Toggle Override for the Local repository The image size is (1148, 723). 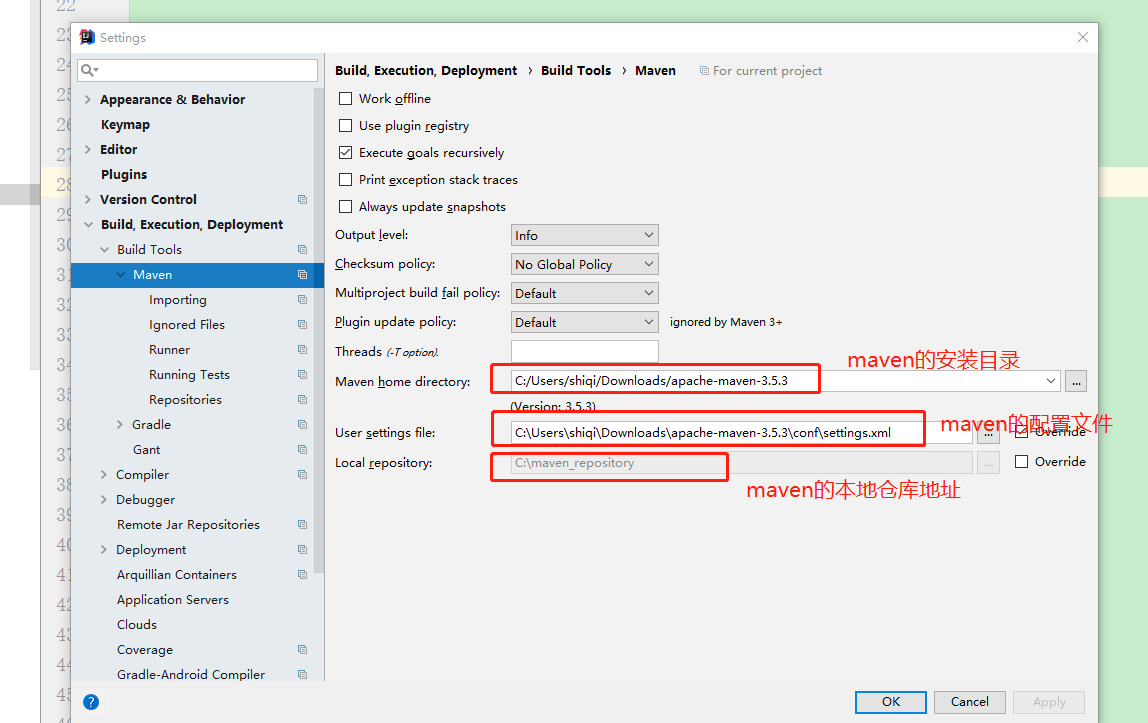pyautogui.click(x=1021, y=462)
